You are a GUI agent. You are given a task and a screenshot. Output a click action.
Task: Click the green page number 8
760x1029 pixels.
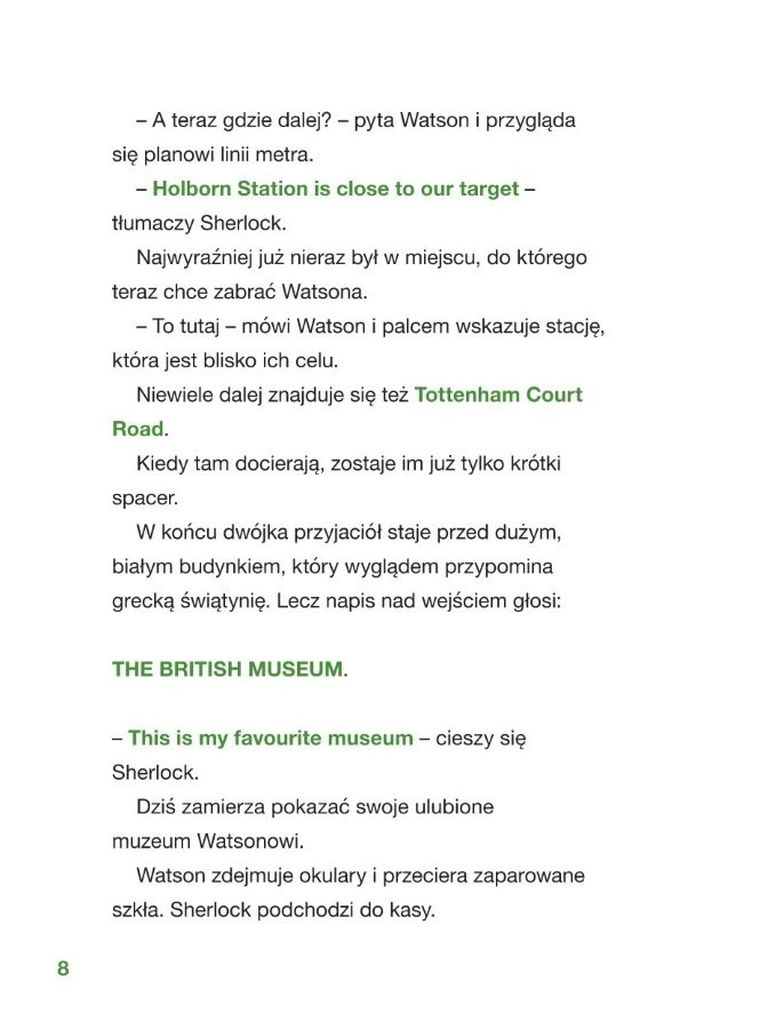pos(63,968)
